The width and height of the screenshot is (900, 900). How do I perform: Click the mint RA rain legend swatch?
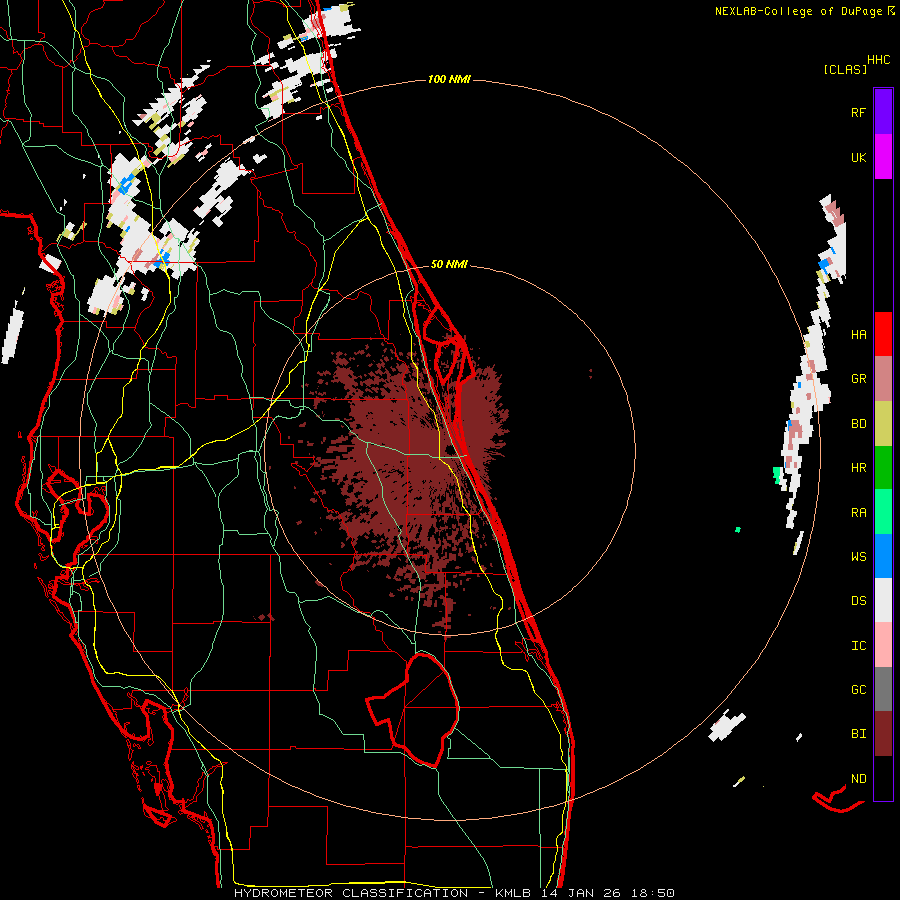point(883,511)
